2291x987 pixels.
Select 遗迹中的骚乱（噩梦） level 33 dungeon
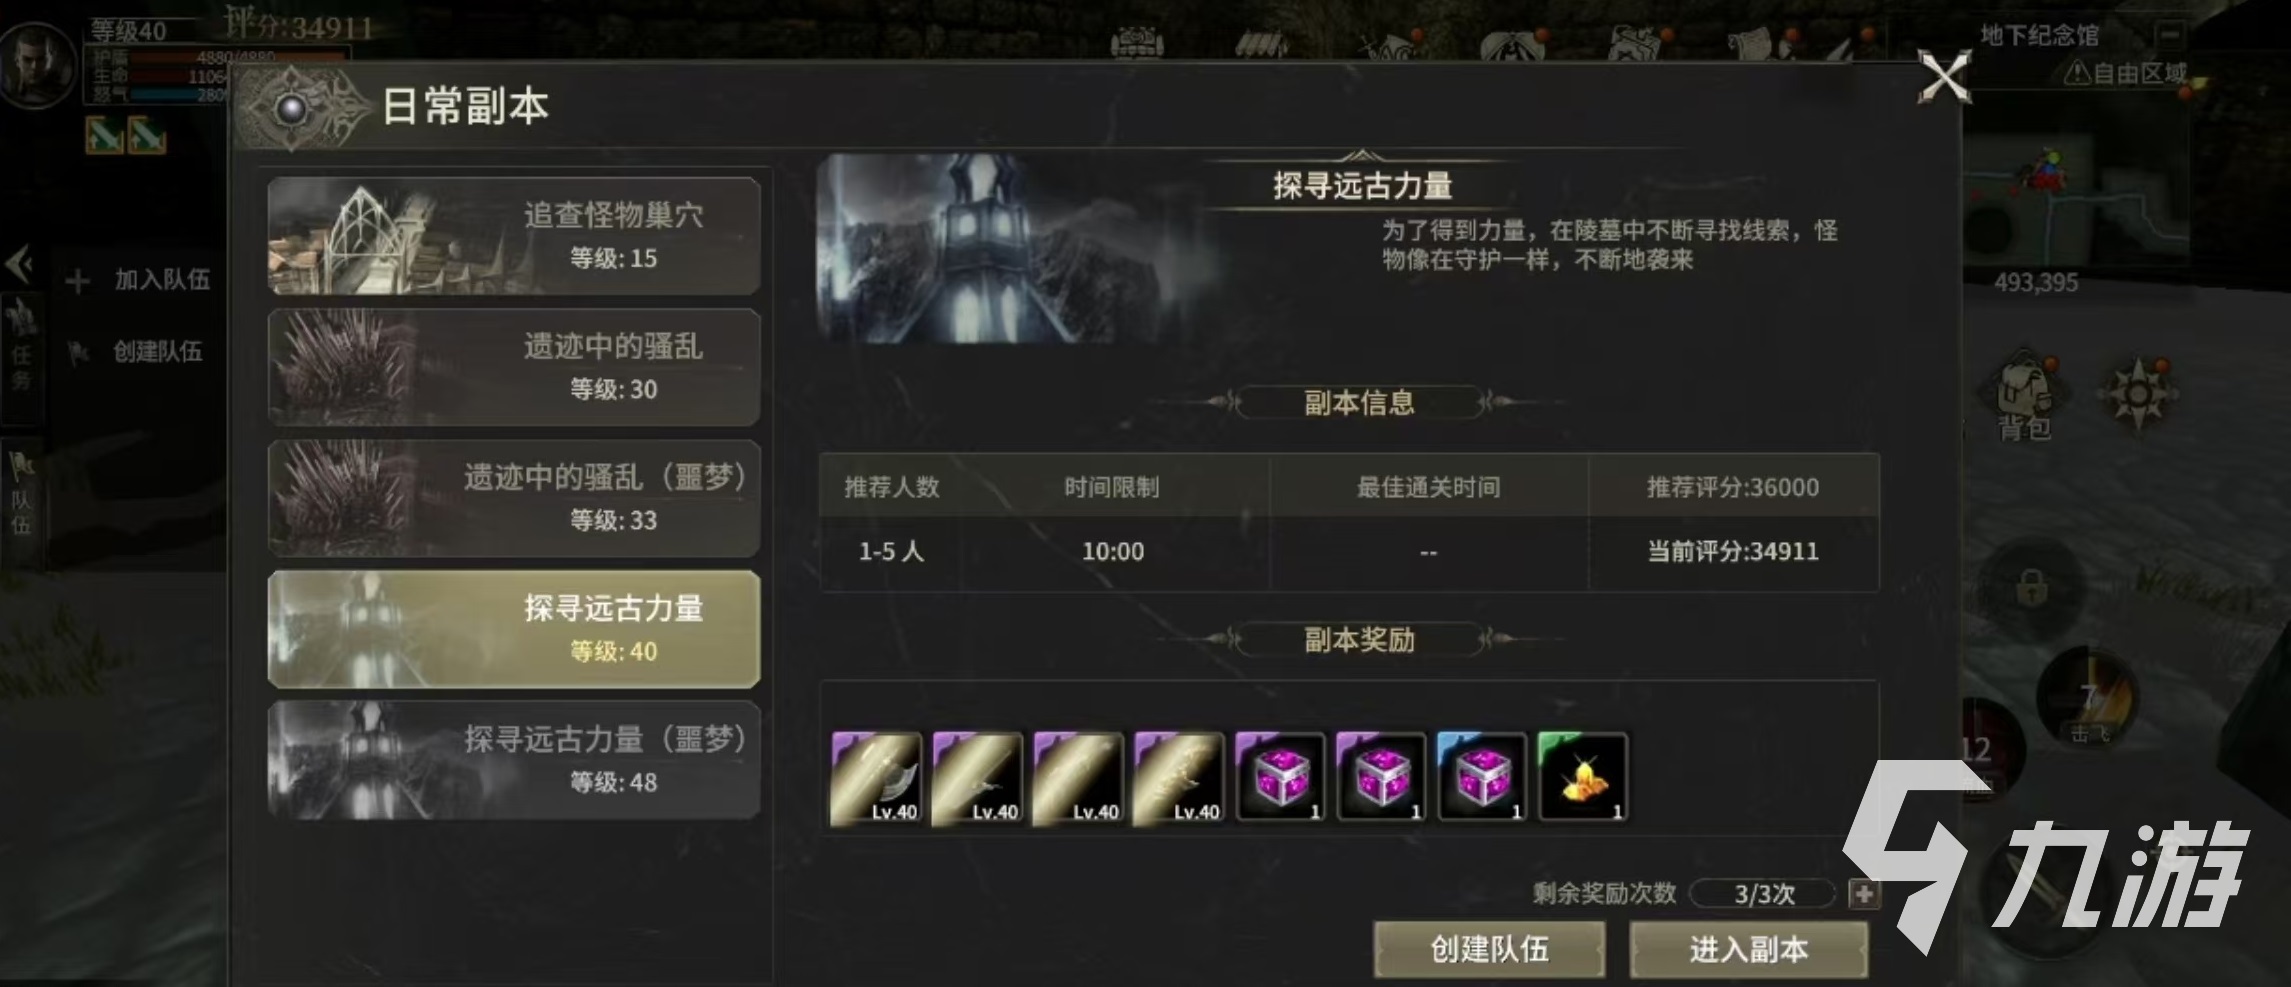514,498
